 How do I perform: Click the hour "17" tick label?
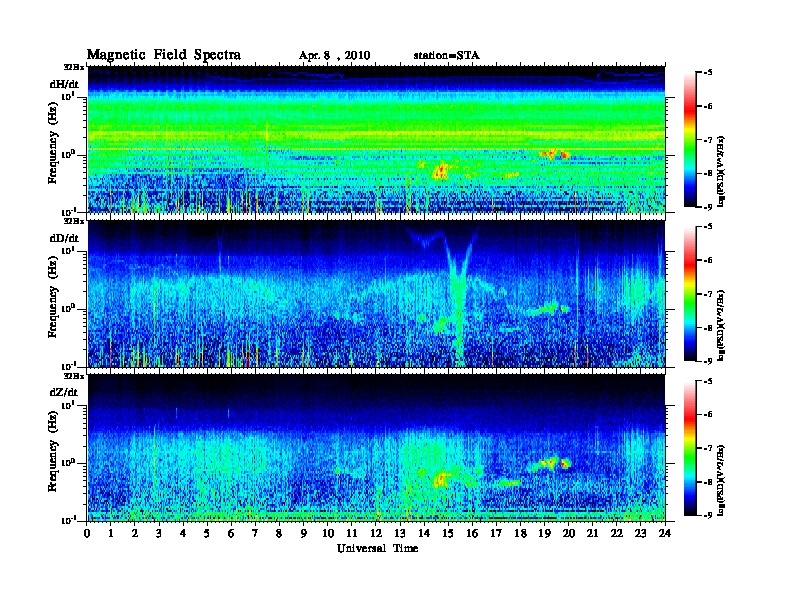497,534
